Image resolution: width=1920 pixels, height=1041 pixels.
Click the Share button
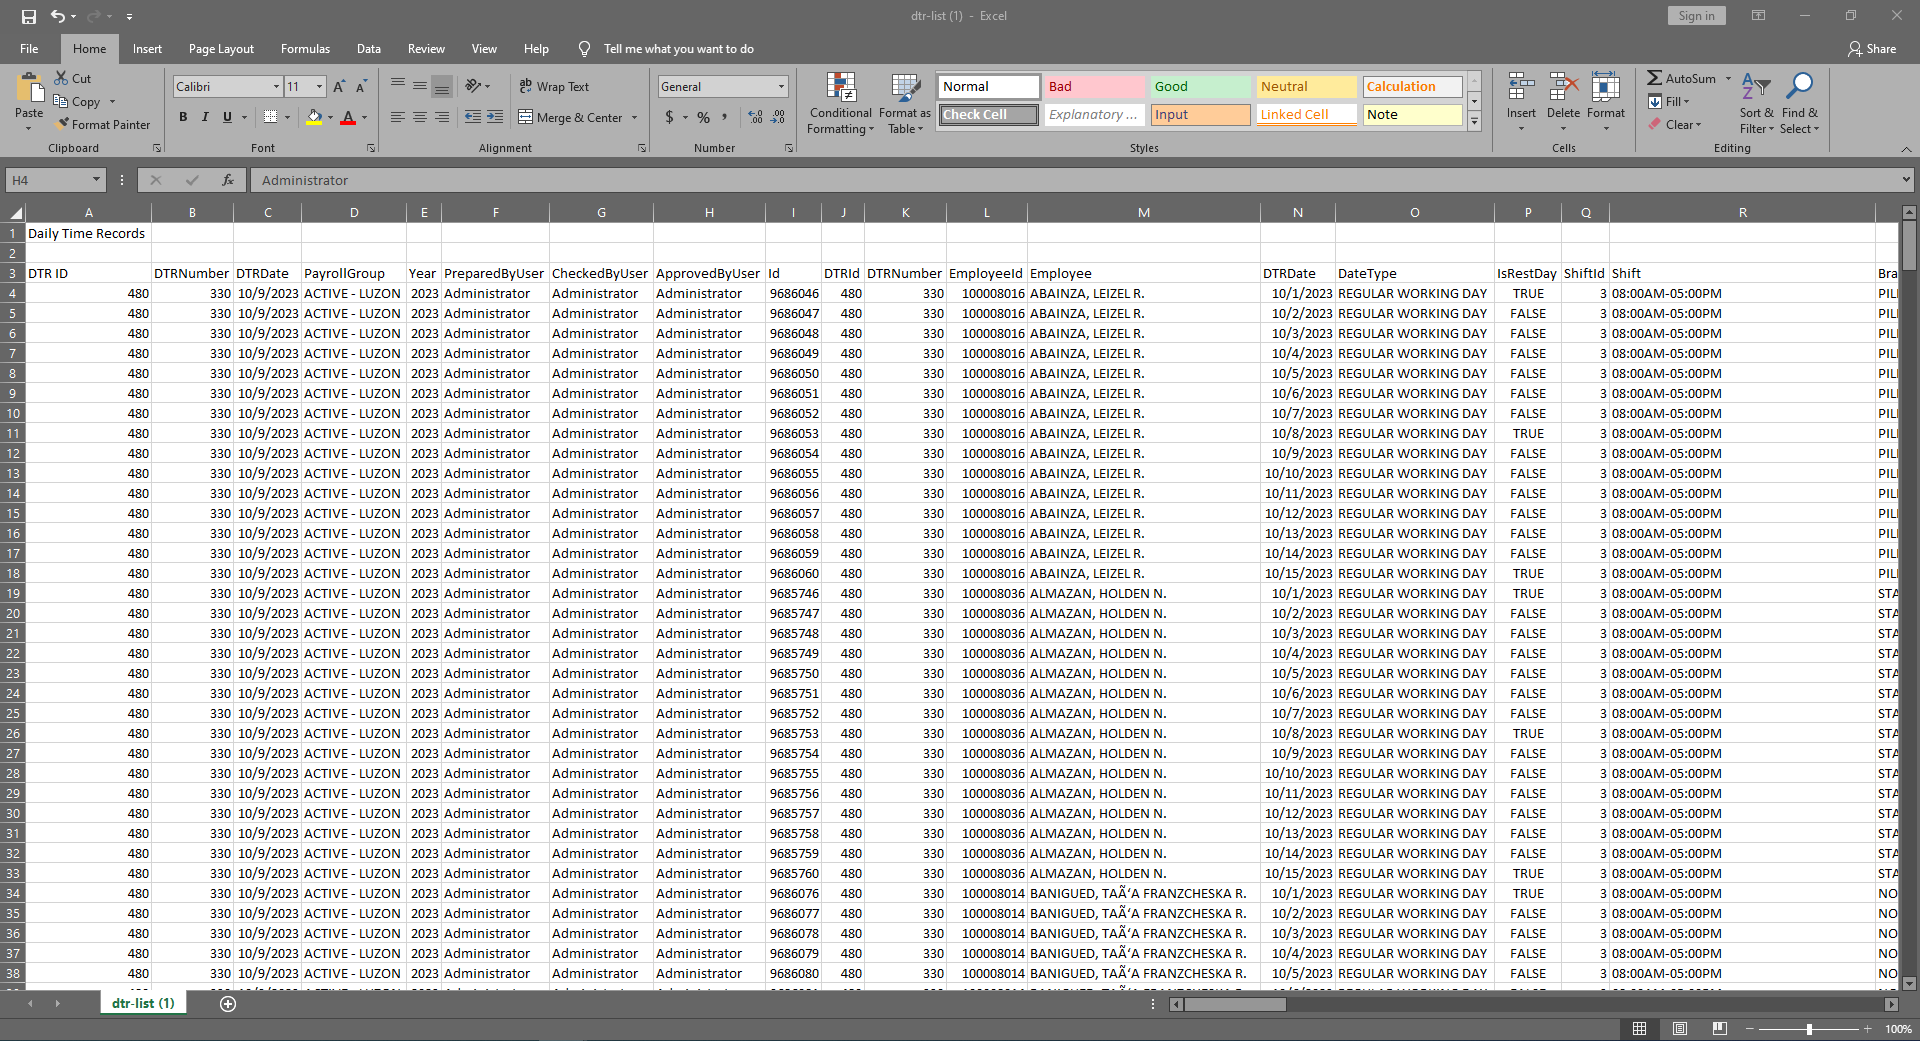(x=1872, y=49)
